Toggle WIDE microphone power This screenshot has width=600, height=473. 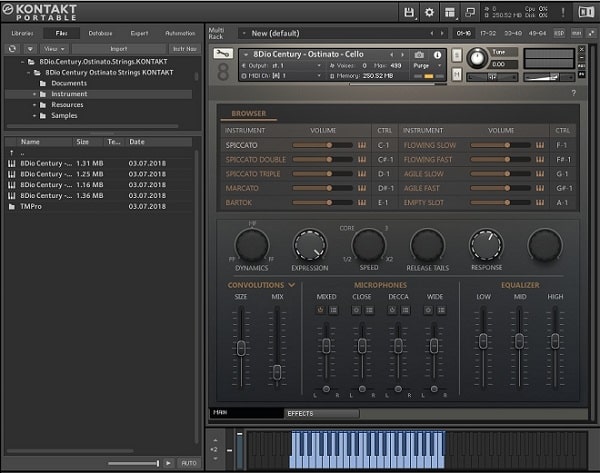coord(428,310)
